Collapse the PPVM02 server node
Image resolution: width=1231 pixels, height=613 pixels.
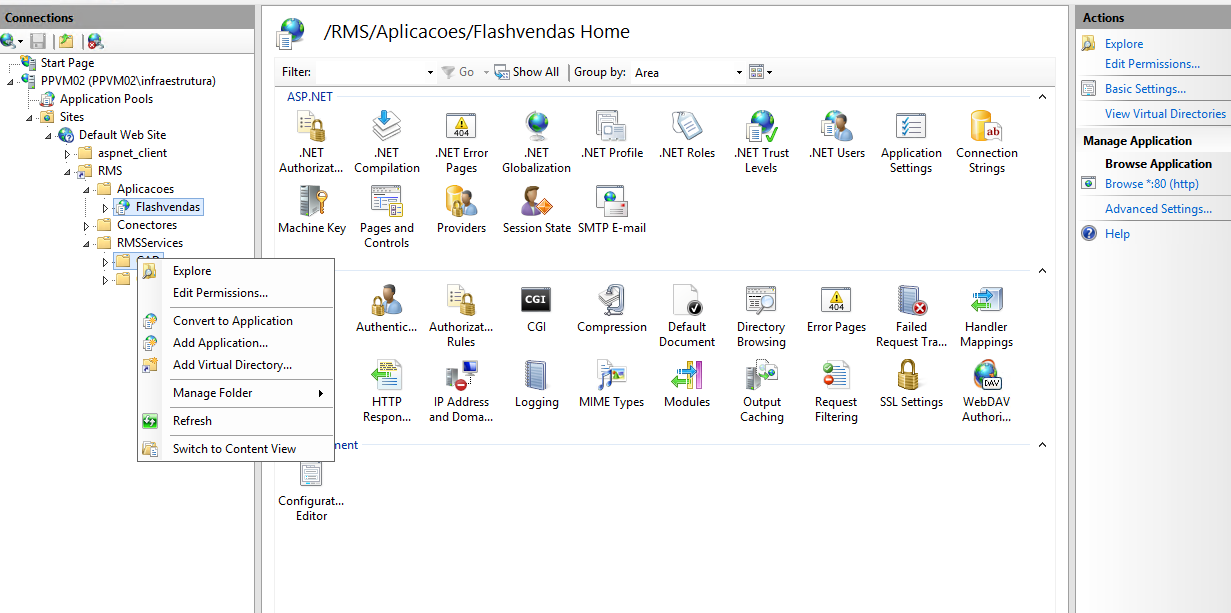[10, 81]
